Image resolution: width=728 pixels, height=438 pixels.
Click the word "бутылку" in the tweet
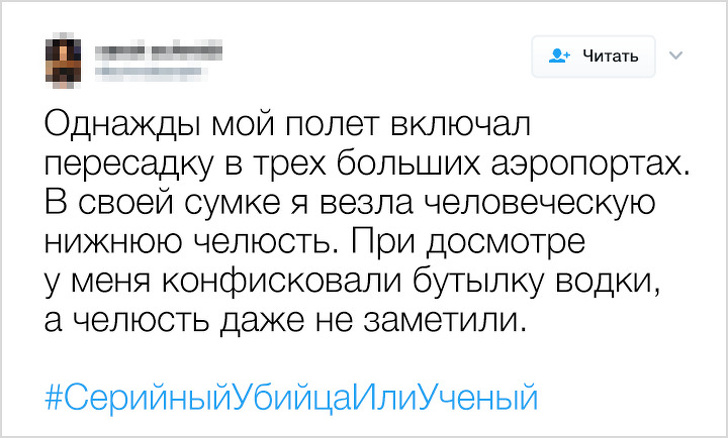point(484,281)
